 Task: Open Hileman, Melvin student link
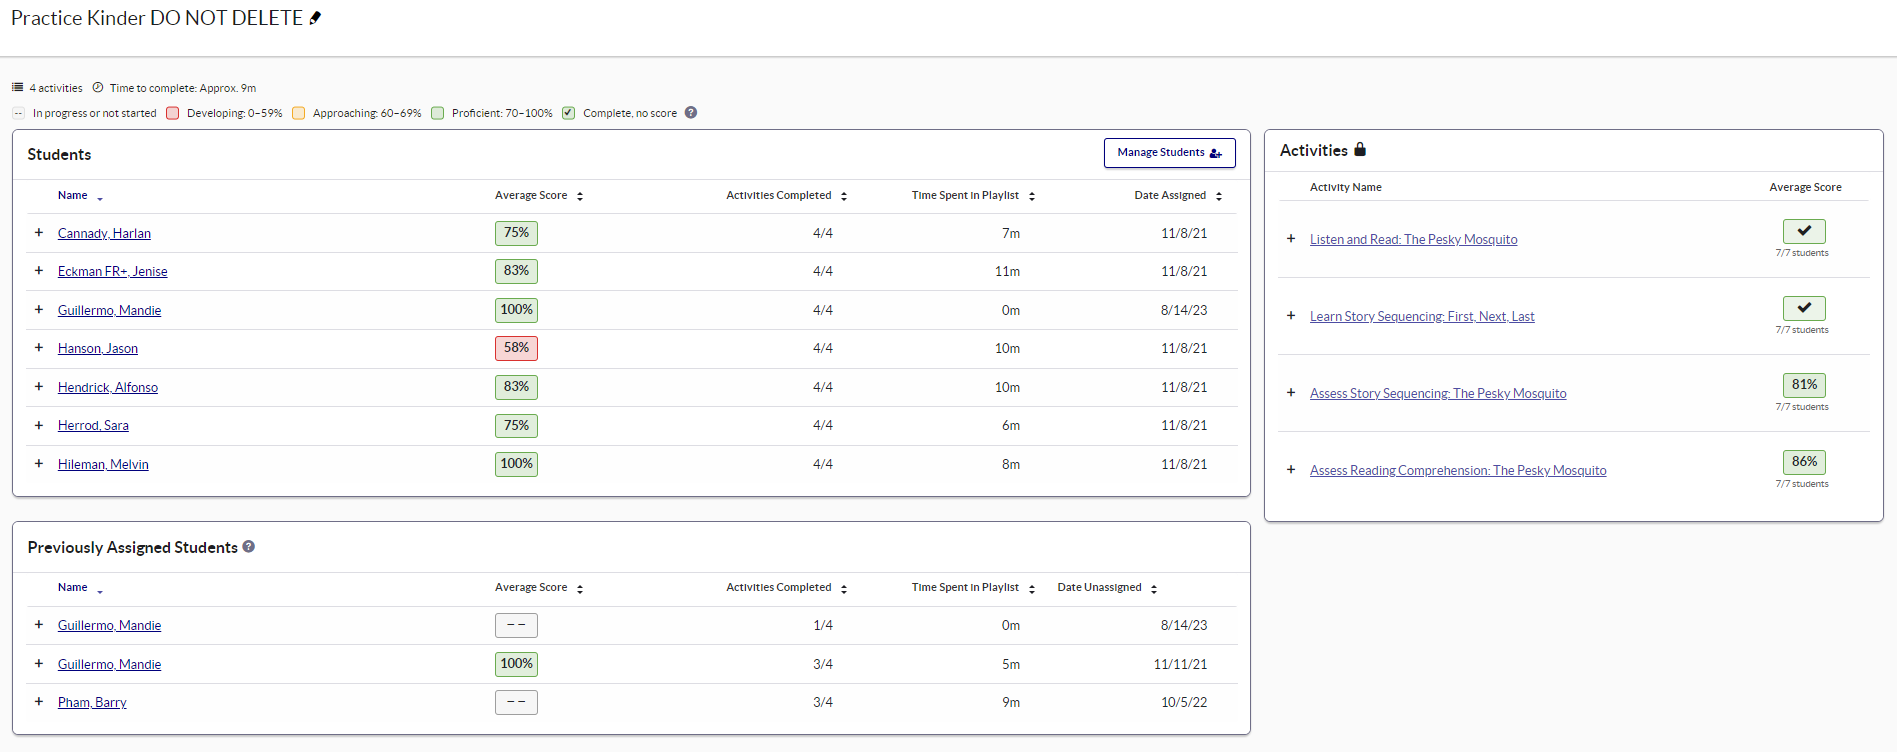coord(103,464)
